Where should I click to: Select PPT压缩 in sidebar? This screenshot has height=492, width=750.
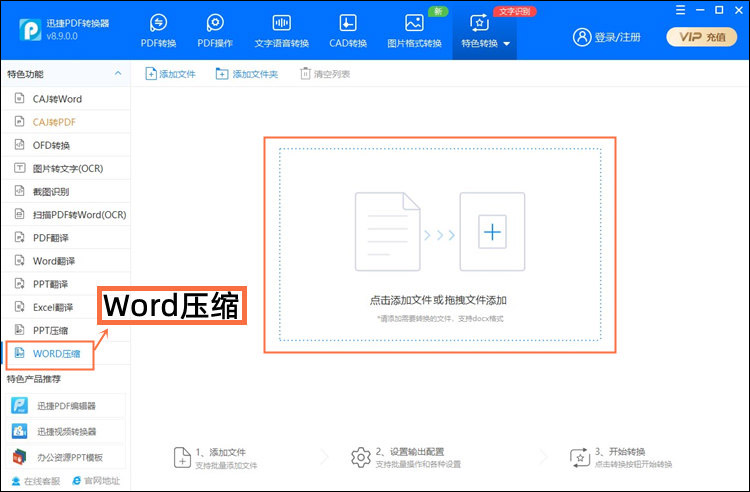(66, 330)
